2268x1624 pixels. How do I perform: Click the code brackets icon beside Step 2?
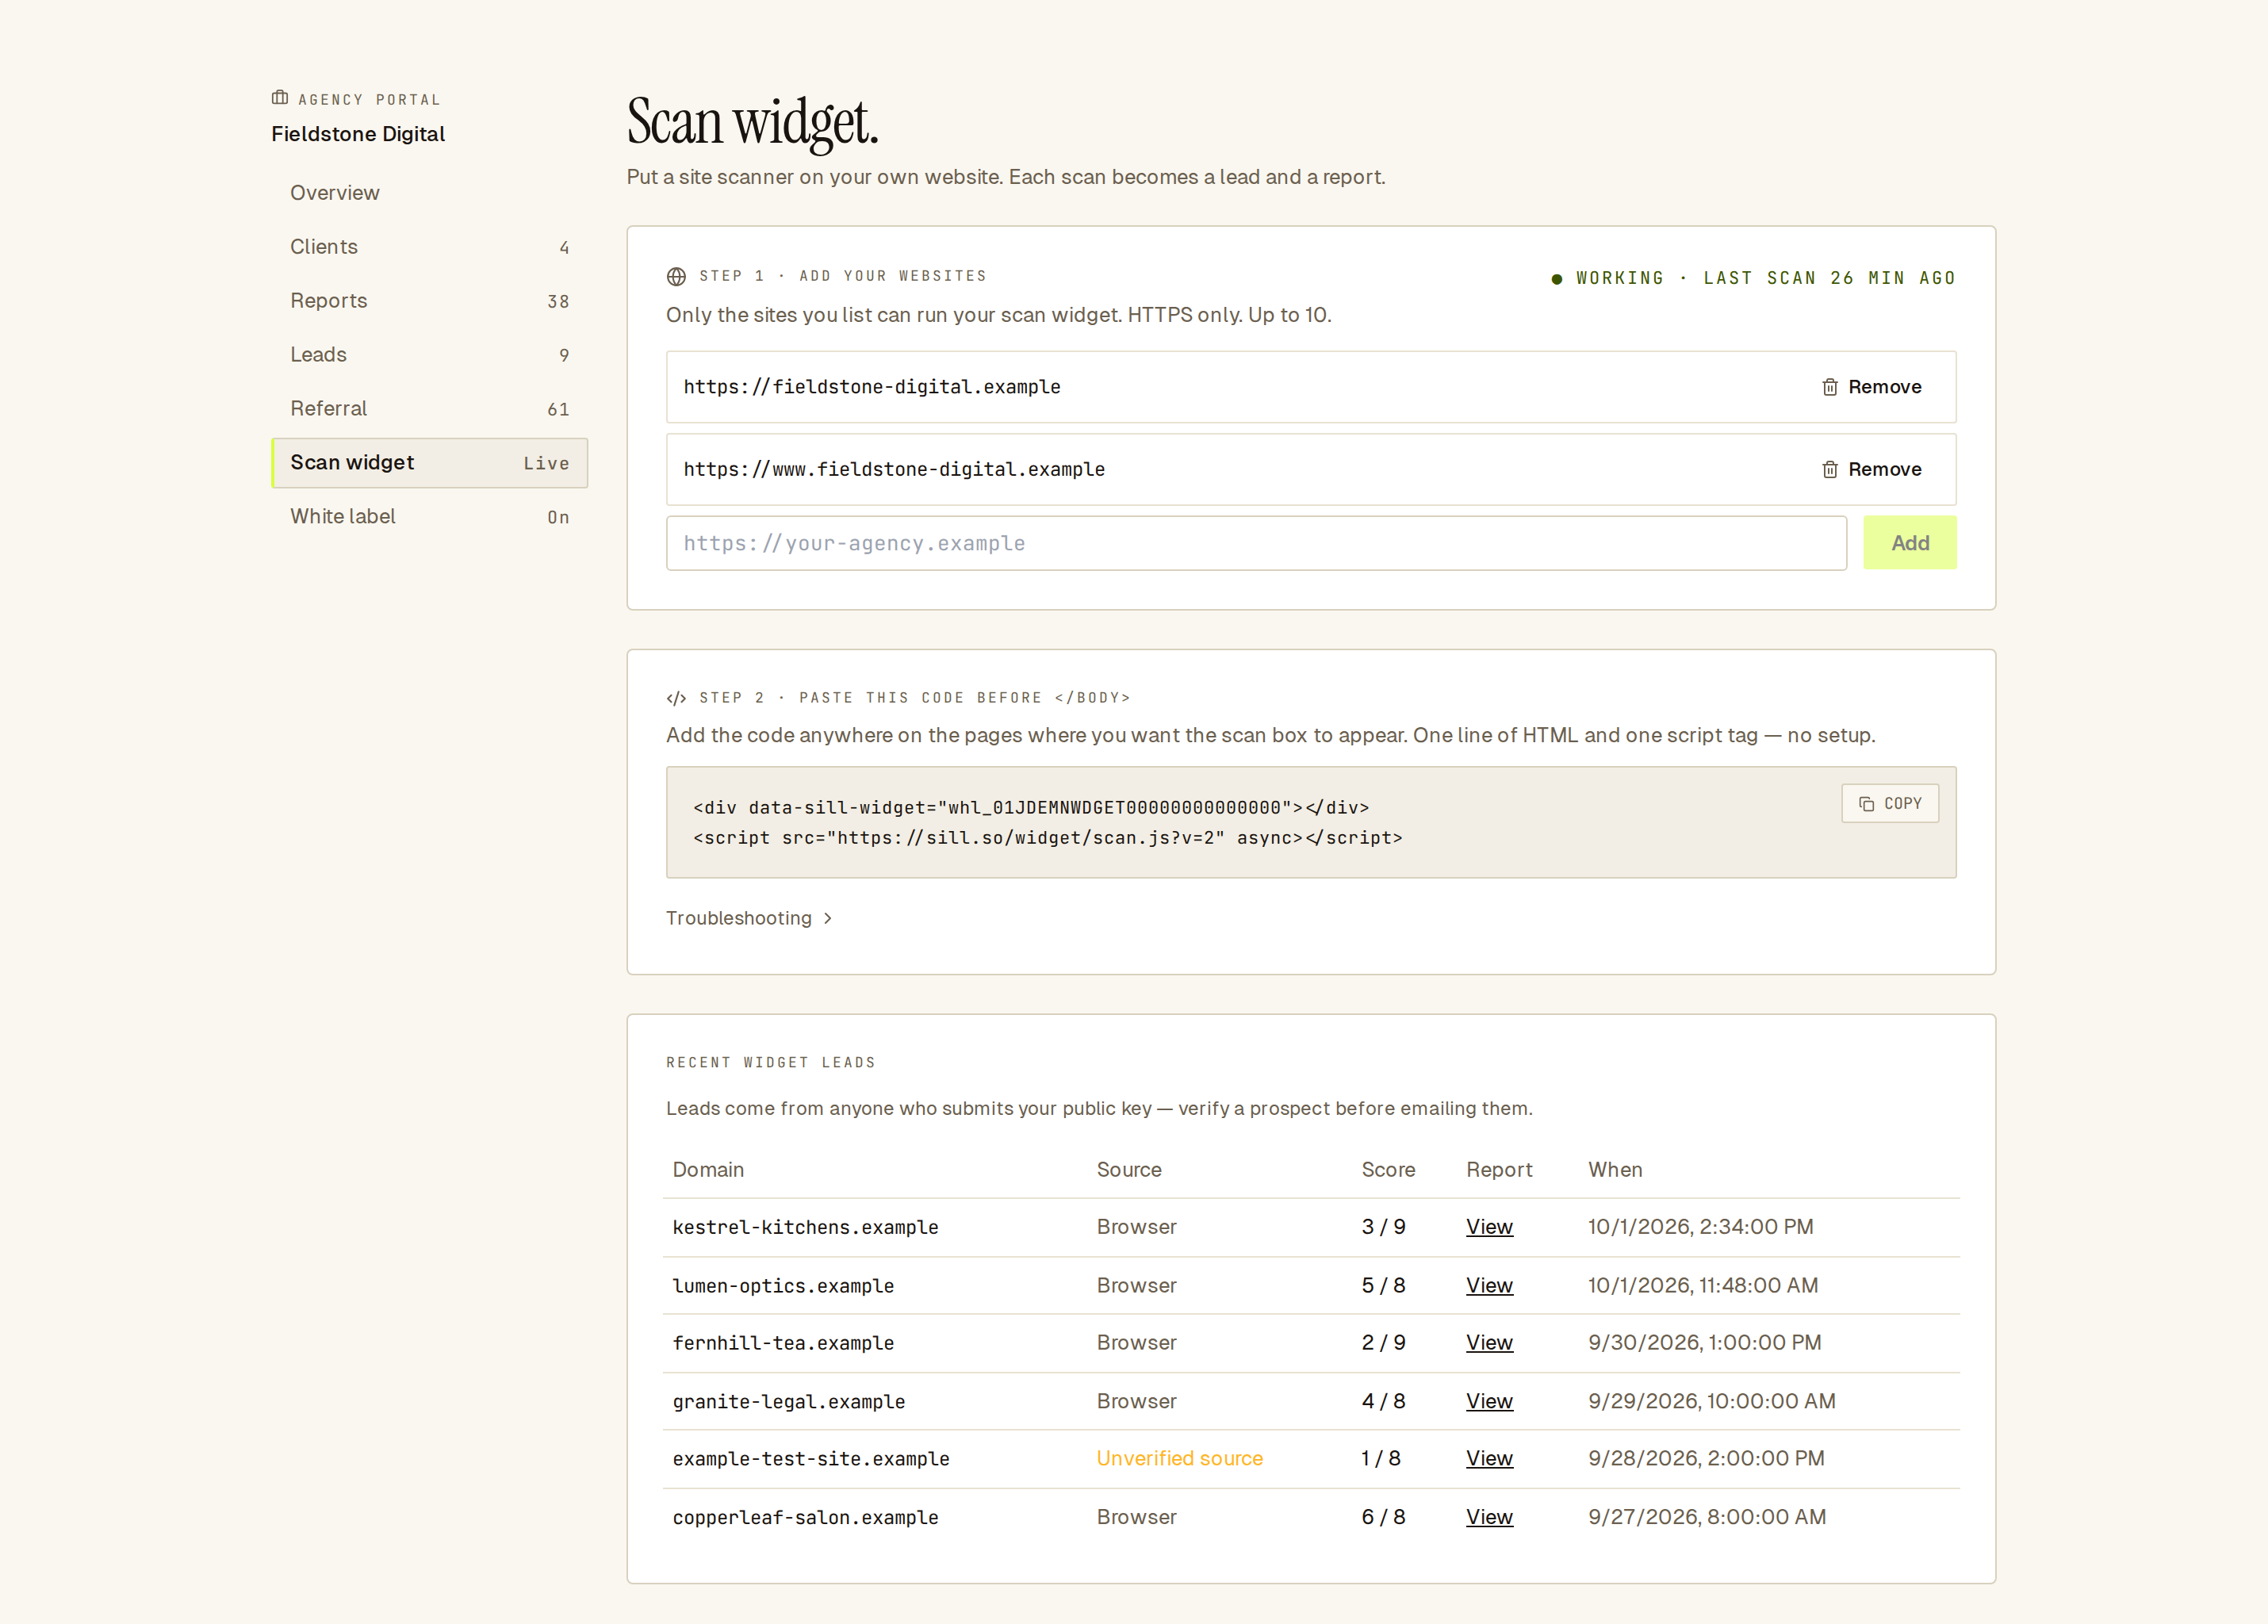click(676, 698)
